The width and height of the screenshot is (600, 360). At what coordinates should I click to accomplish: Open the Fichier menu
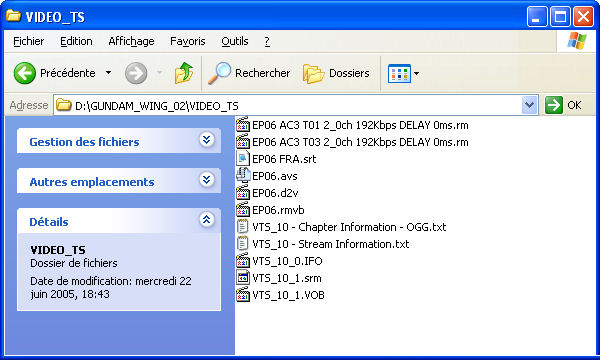click(x=28, y=41)
